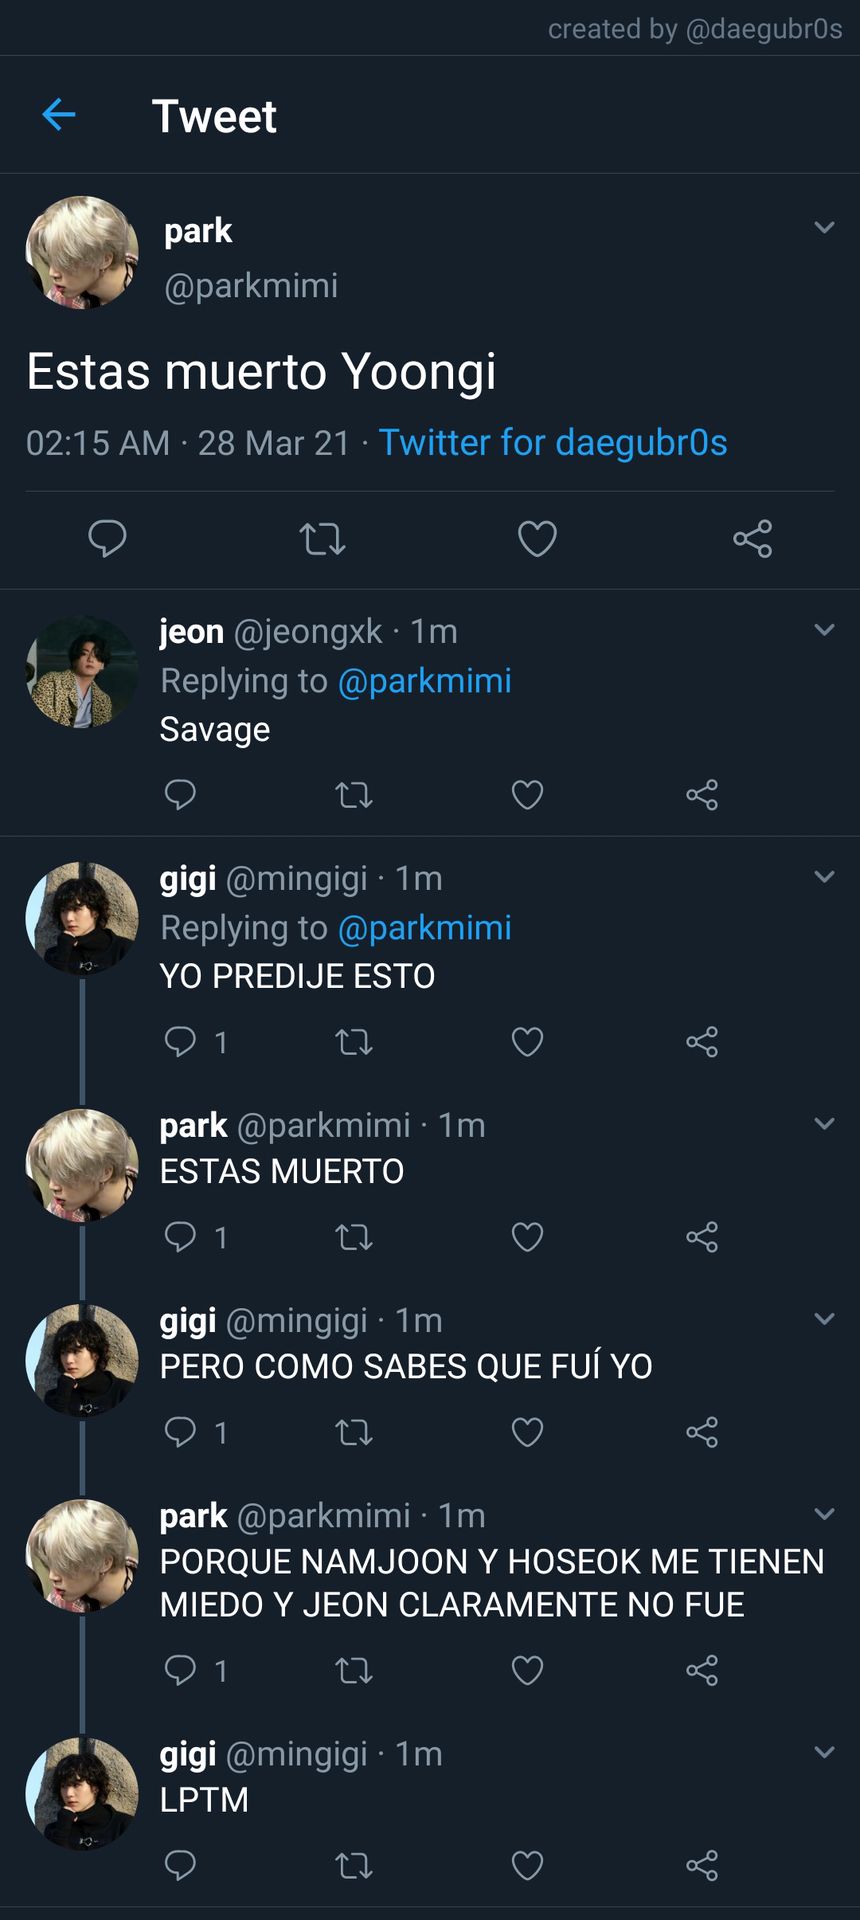Expand options chevron on gigi's 'LPTM' tweet
This screenshot has width=860, height=1920.
(x=824, y=1752)
